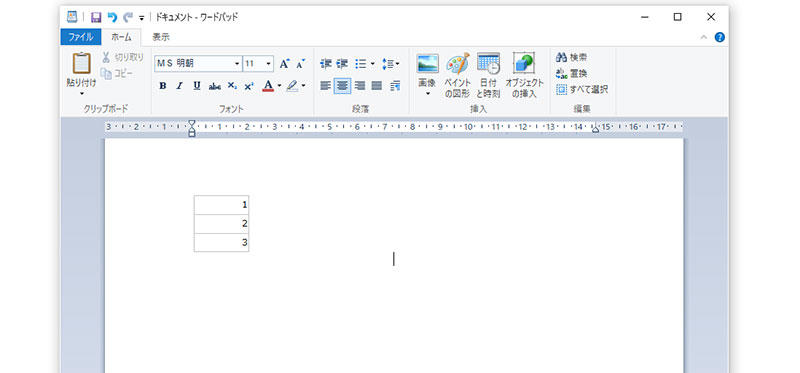
Task: Open the list style dropdown arrow
Action: [372, 64]
